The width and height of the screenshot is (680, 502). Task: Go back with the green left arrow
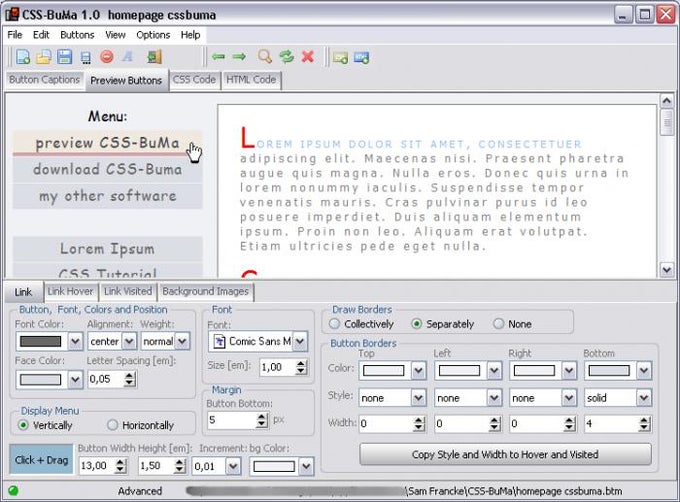point(218,57)
